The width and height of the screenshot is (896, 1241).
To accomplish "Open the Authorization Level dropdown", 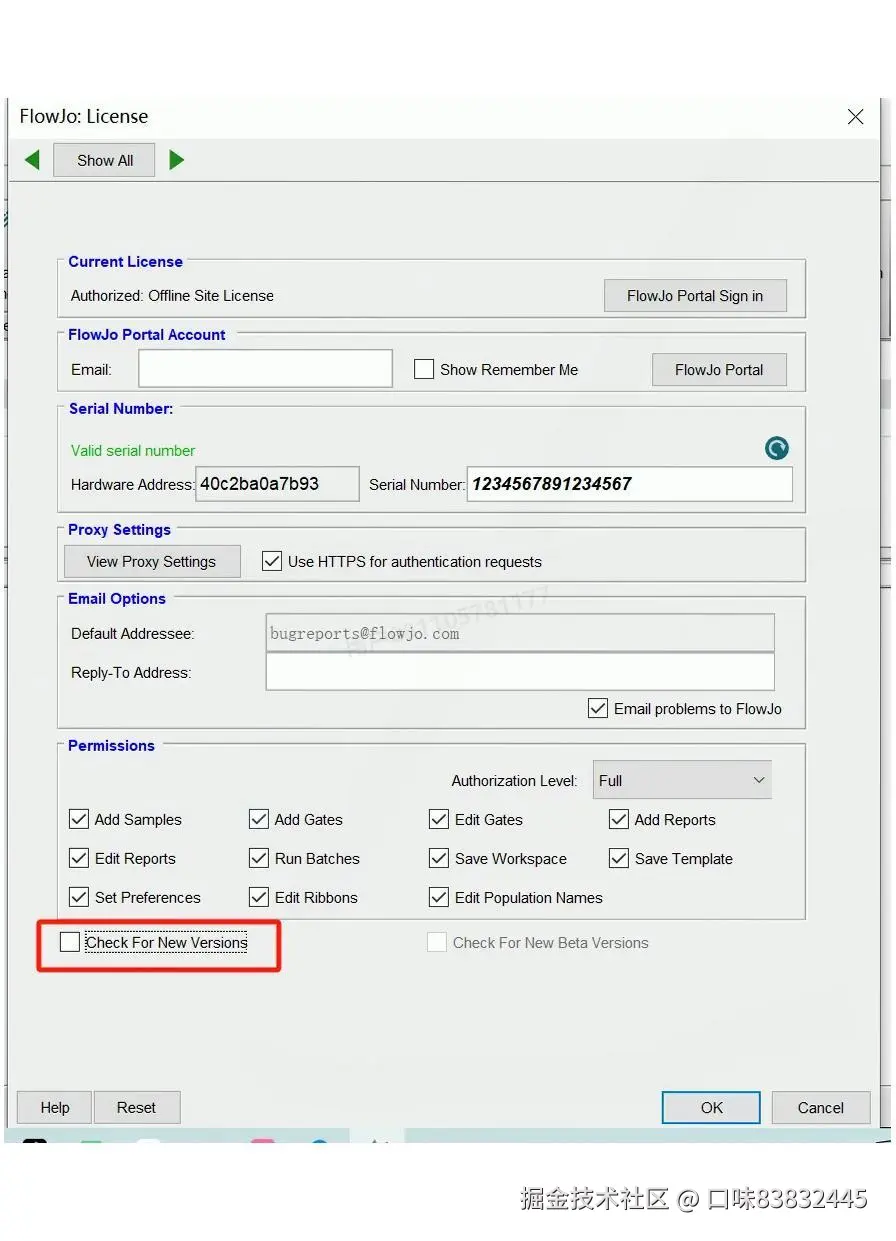I will (x=682, y=781).
